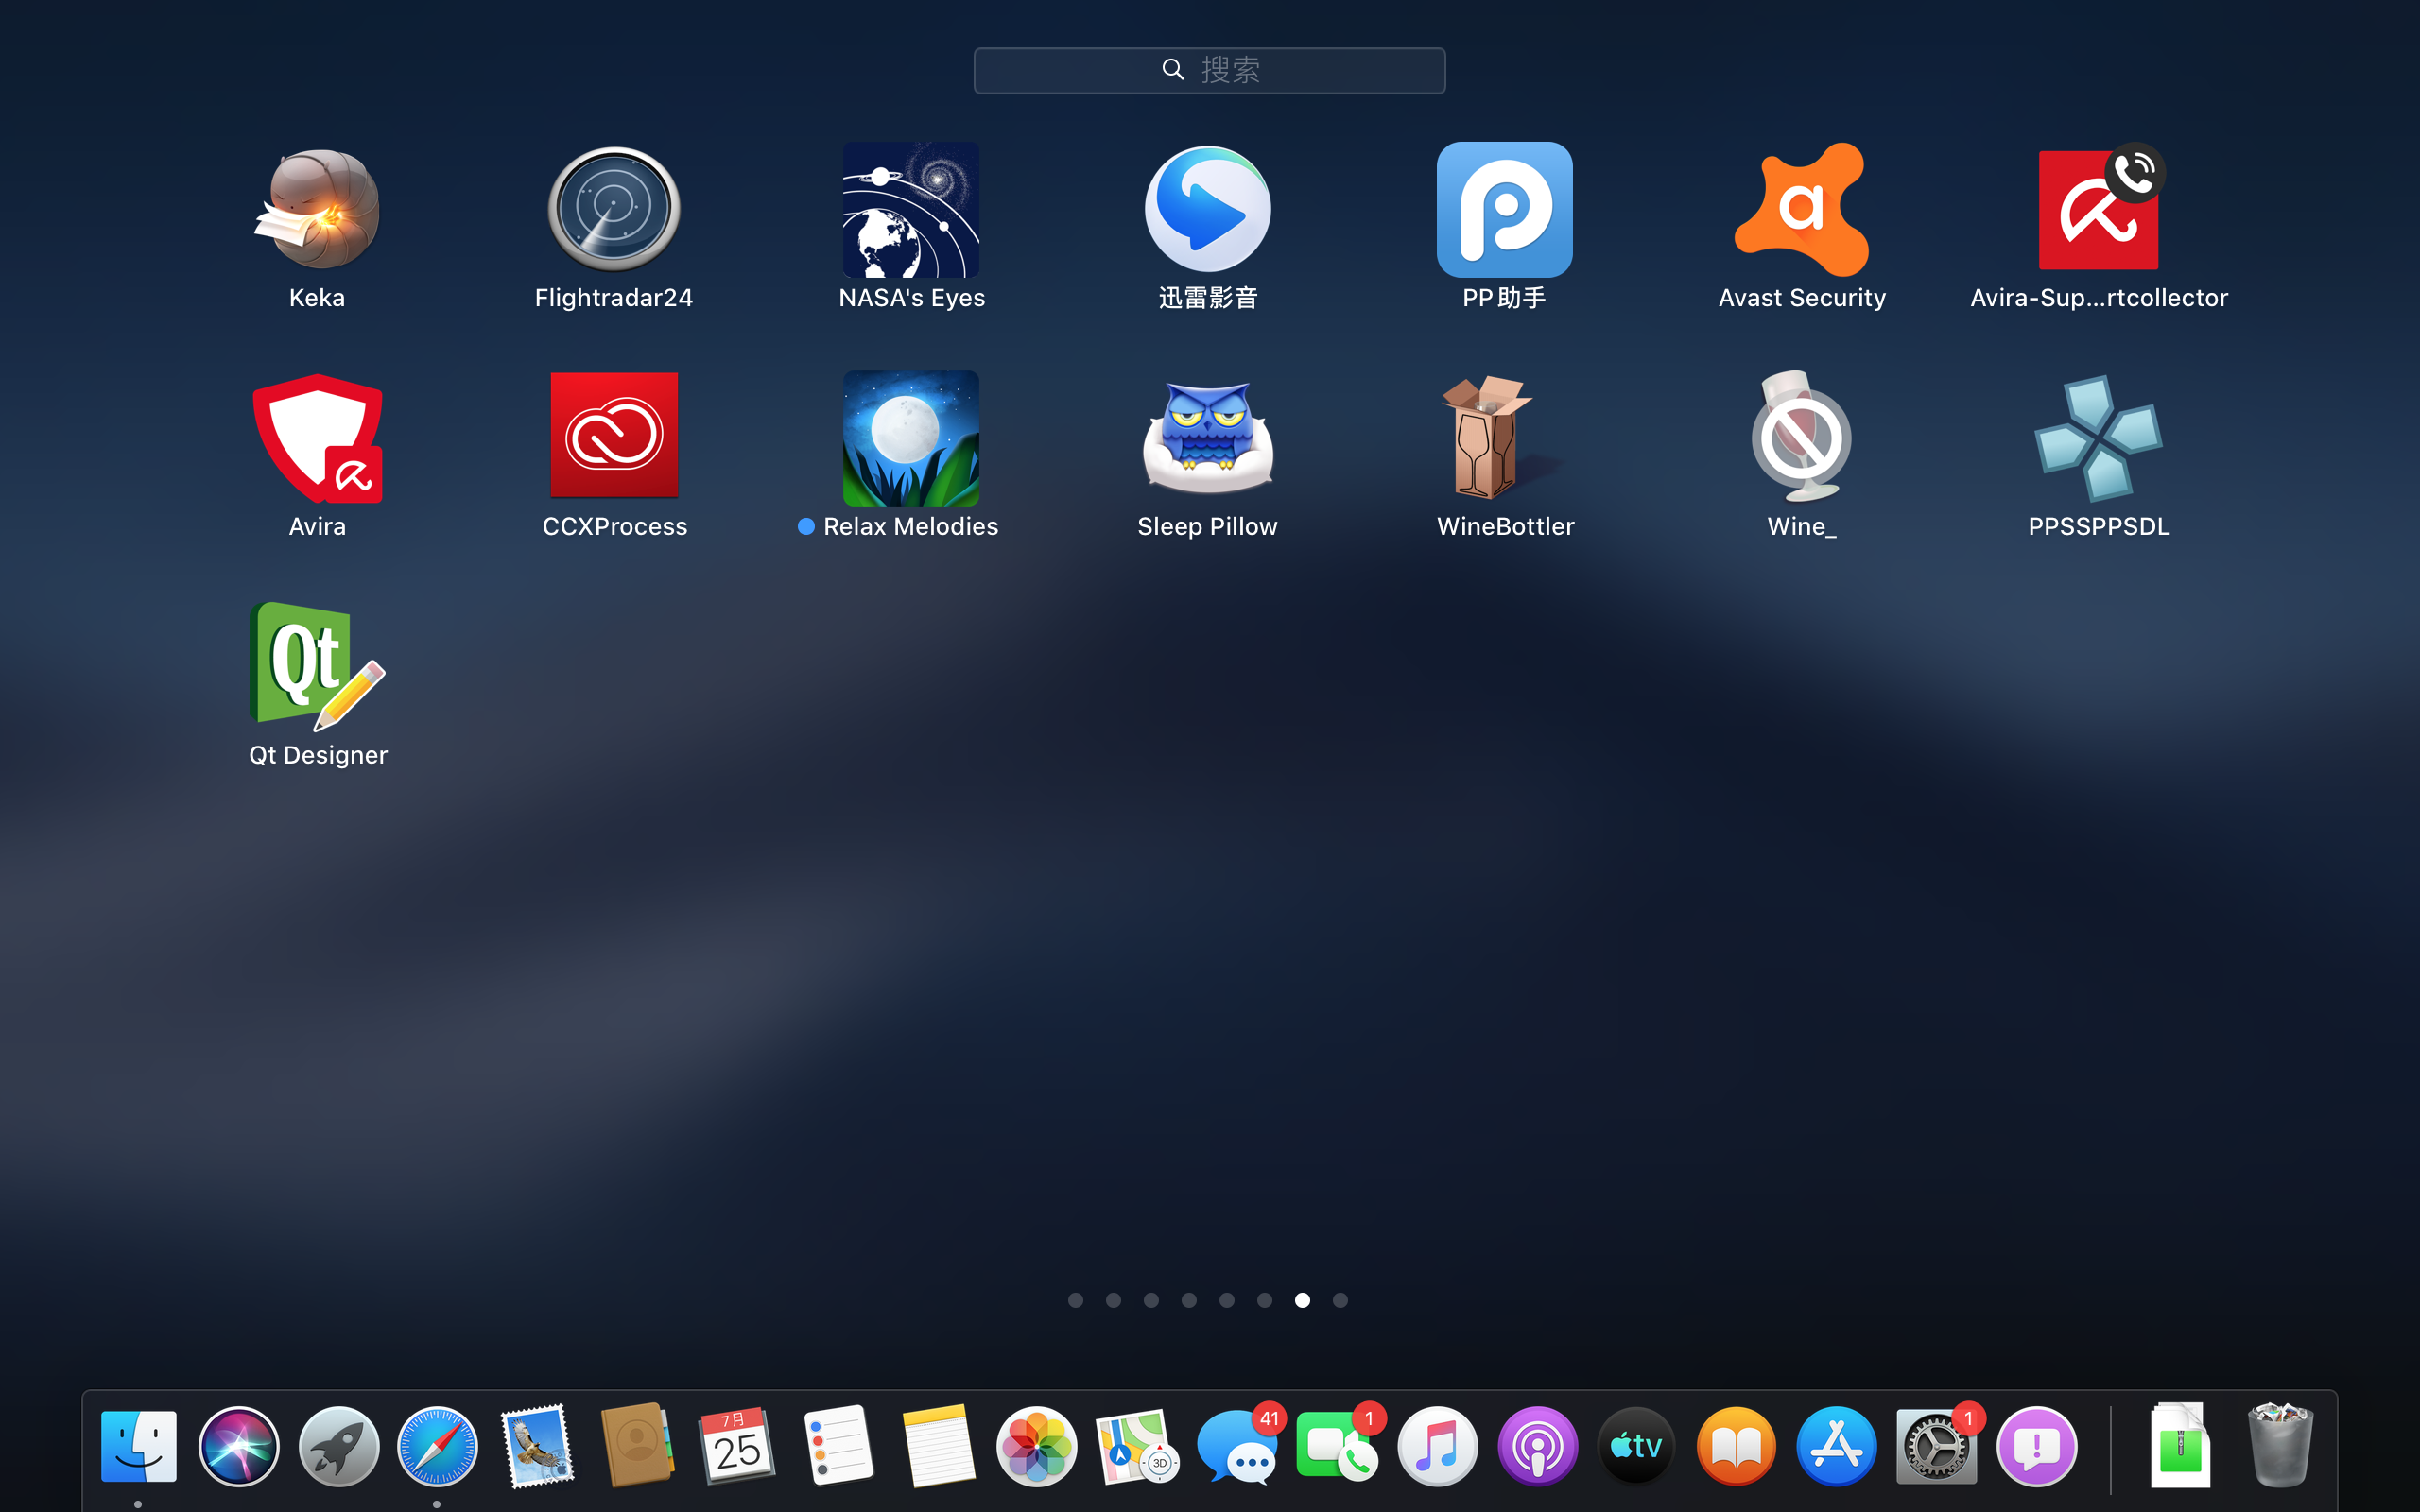Launch Relax Melodies app
2420x1512 pixels.
pos(911,438)
